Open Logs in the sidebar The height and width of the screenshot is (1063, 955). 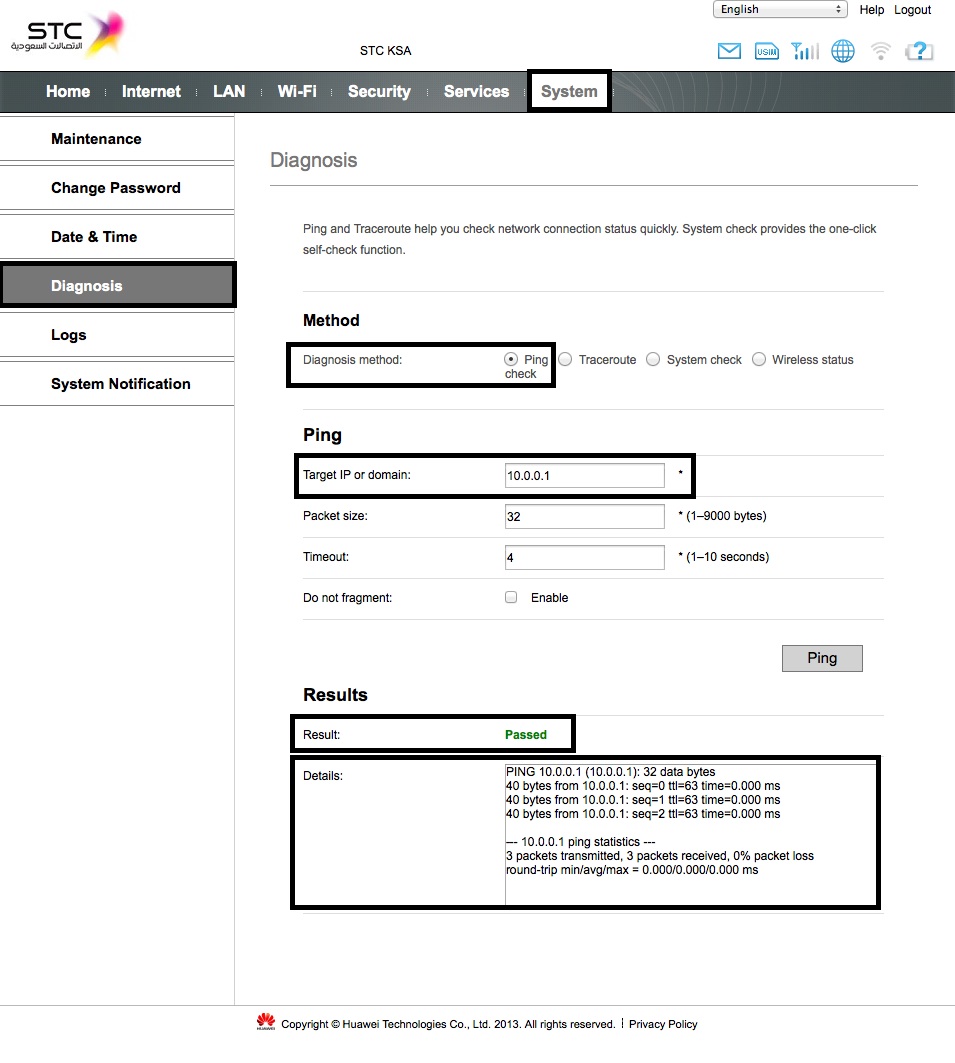point(68,335)
